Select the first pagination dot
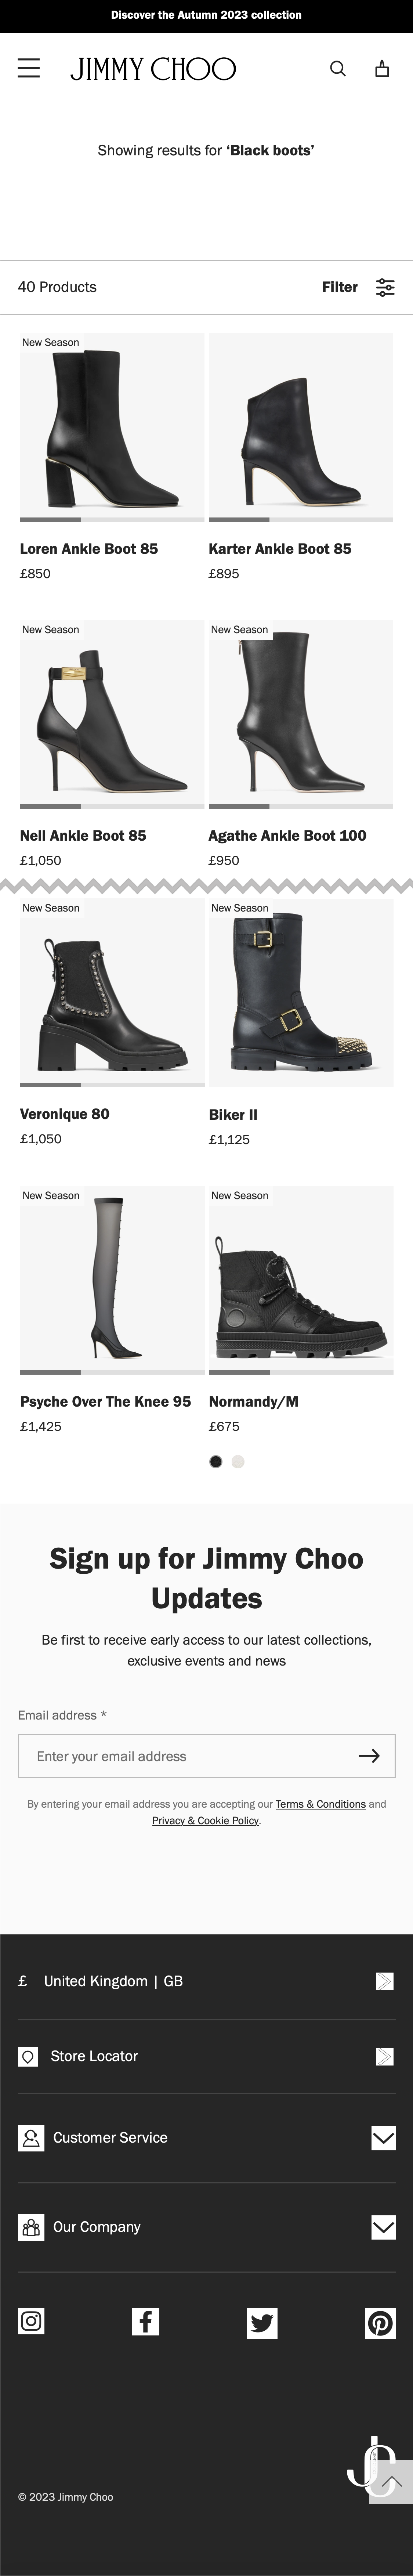 coord(215,1462)
